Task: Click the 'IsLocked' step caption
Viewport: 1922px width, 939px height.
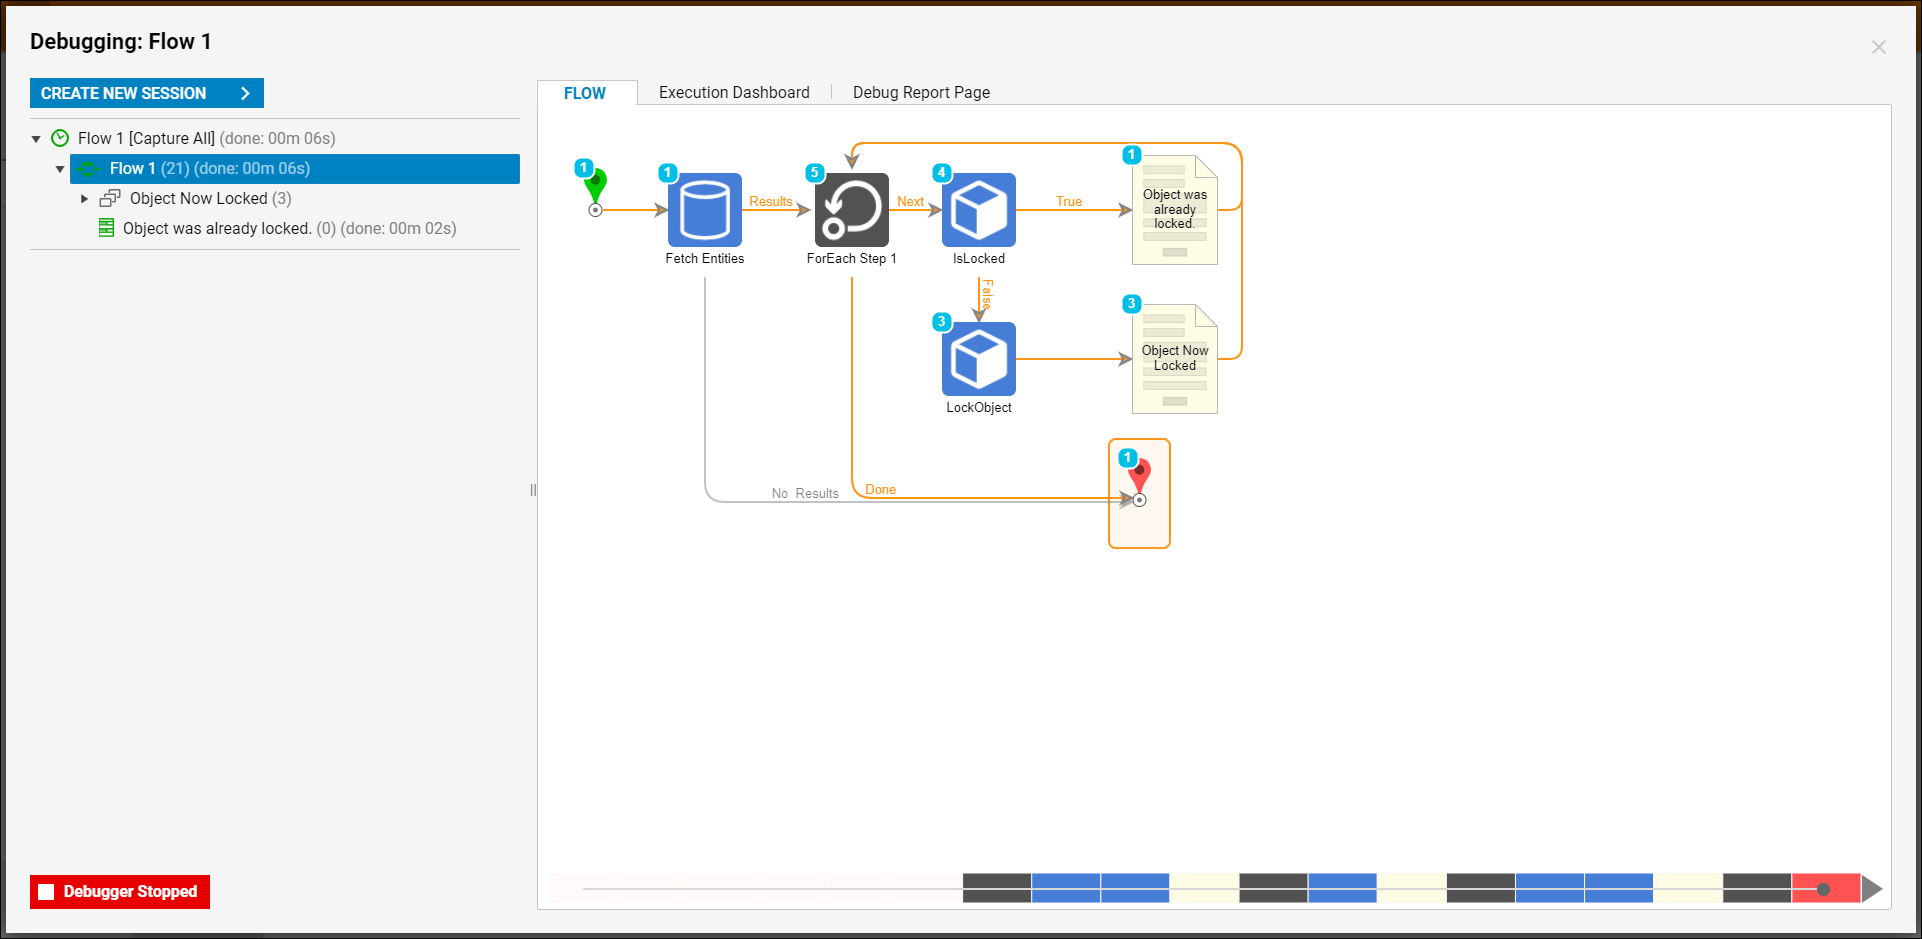Action: [979, 258]
